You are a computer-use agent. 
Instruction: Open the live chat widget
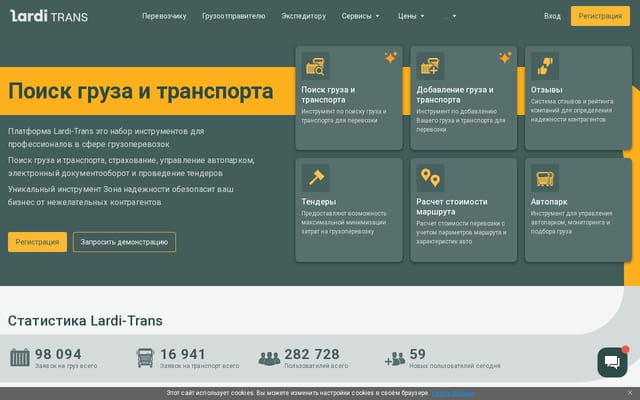point(612,362)
